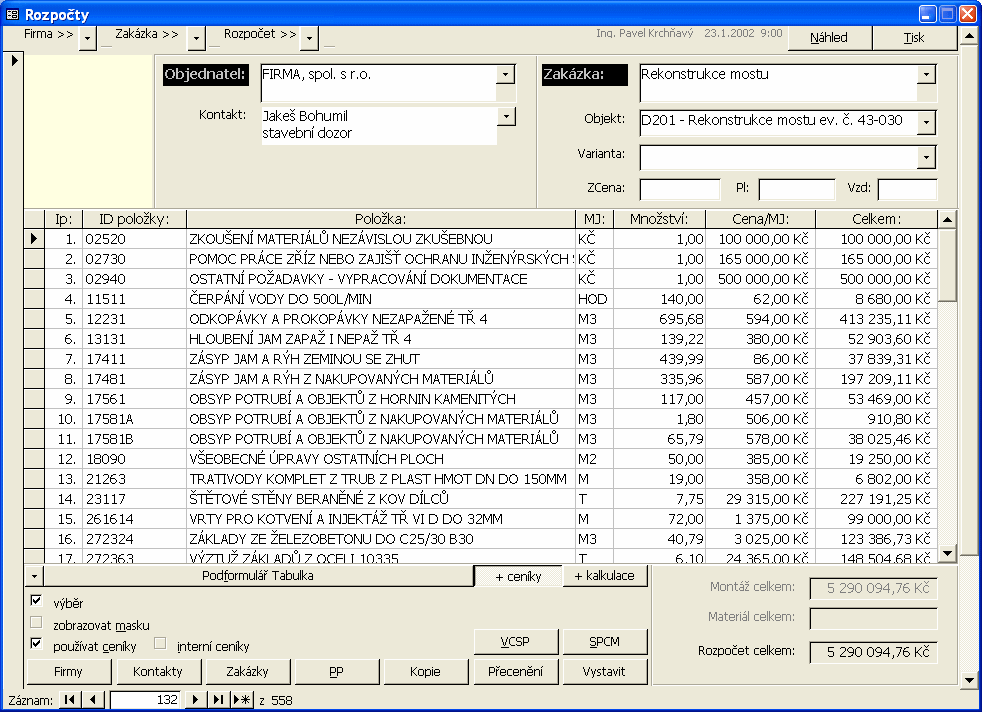Jump to last record arrow
982x712 pixels.
[x=218, y=700]
